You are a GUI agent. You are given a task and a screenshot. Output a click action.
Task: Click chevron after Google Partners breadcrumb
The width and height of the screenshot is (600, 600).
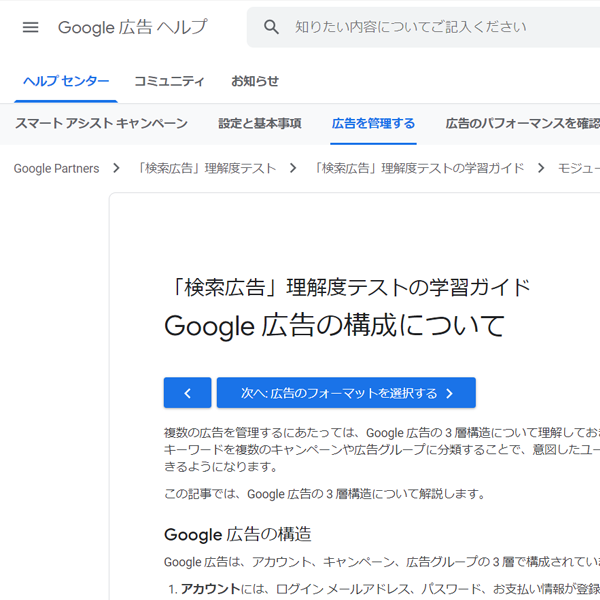point(116,168)
